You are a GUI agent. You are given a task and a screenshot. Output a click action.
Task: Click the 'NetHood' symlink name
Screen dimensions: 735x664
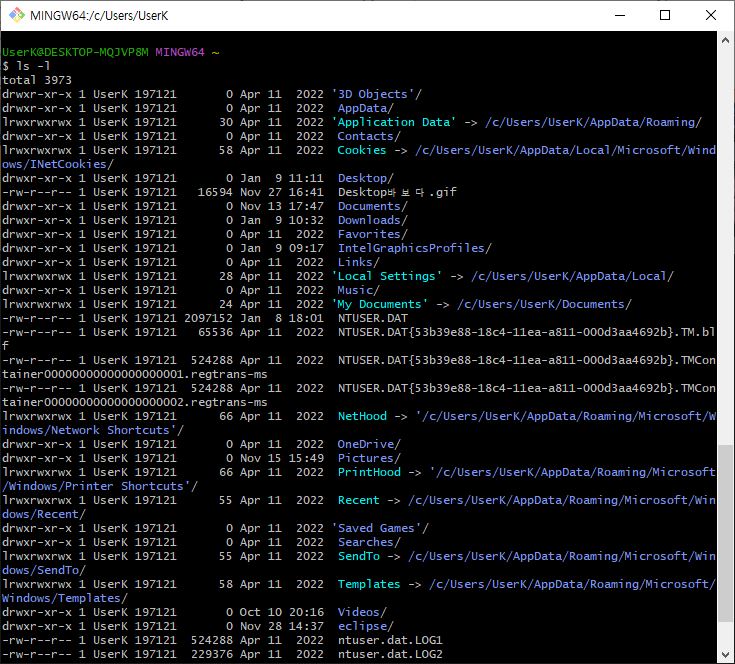coord(362,417)
